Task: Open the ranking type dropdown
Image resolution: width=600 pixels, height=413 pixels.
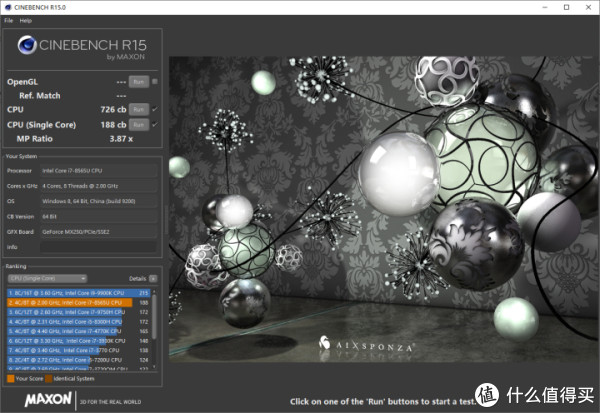Action: (47, 278)
